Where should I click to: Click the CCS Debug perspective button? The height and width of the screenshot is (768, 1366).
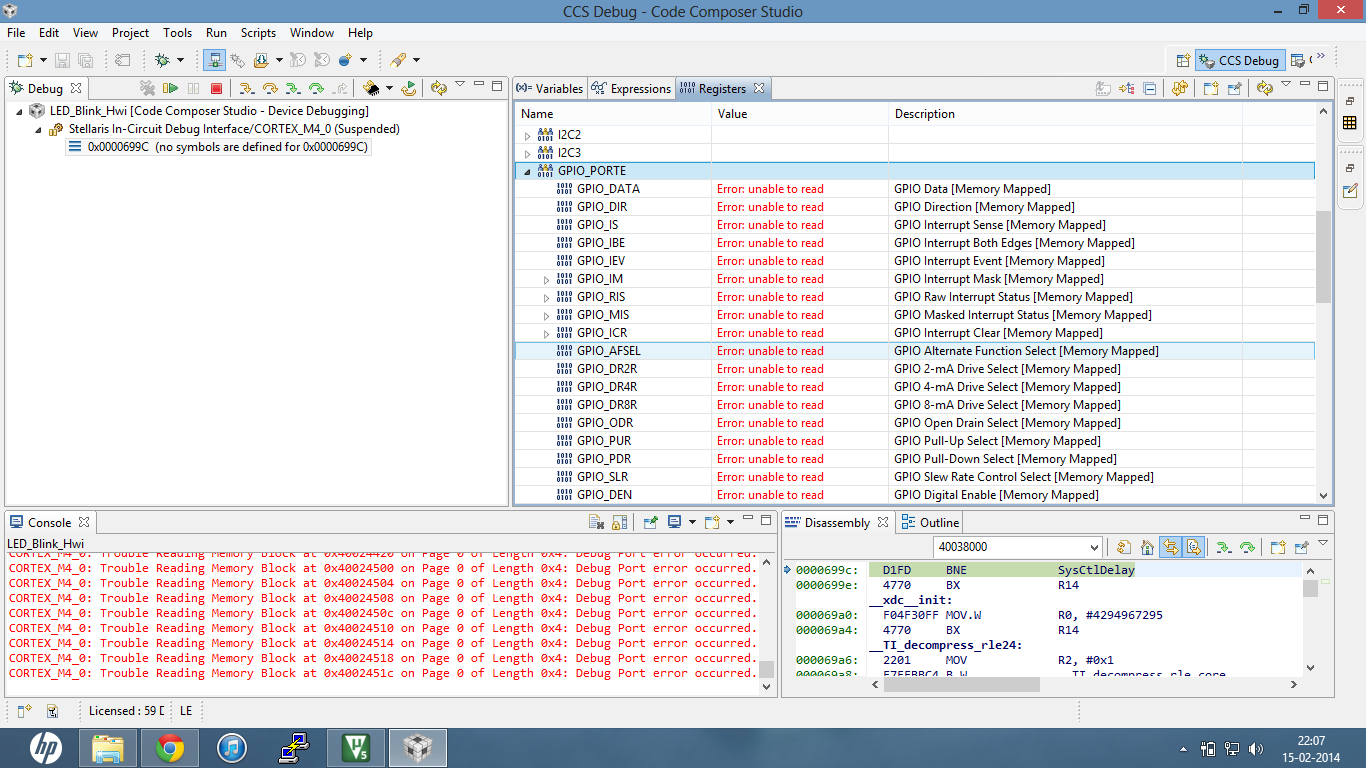coord(1239,60)
